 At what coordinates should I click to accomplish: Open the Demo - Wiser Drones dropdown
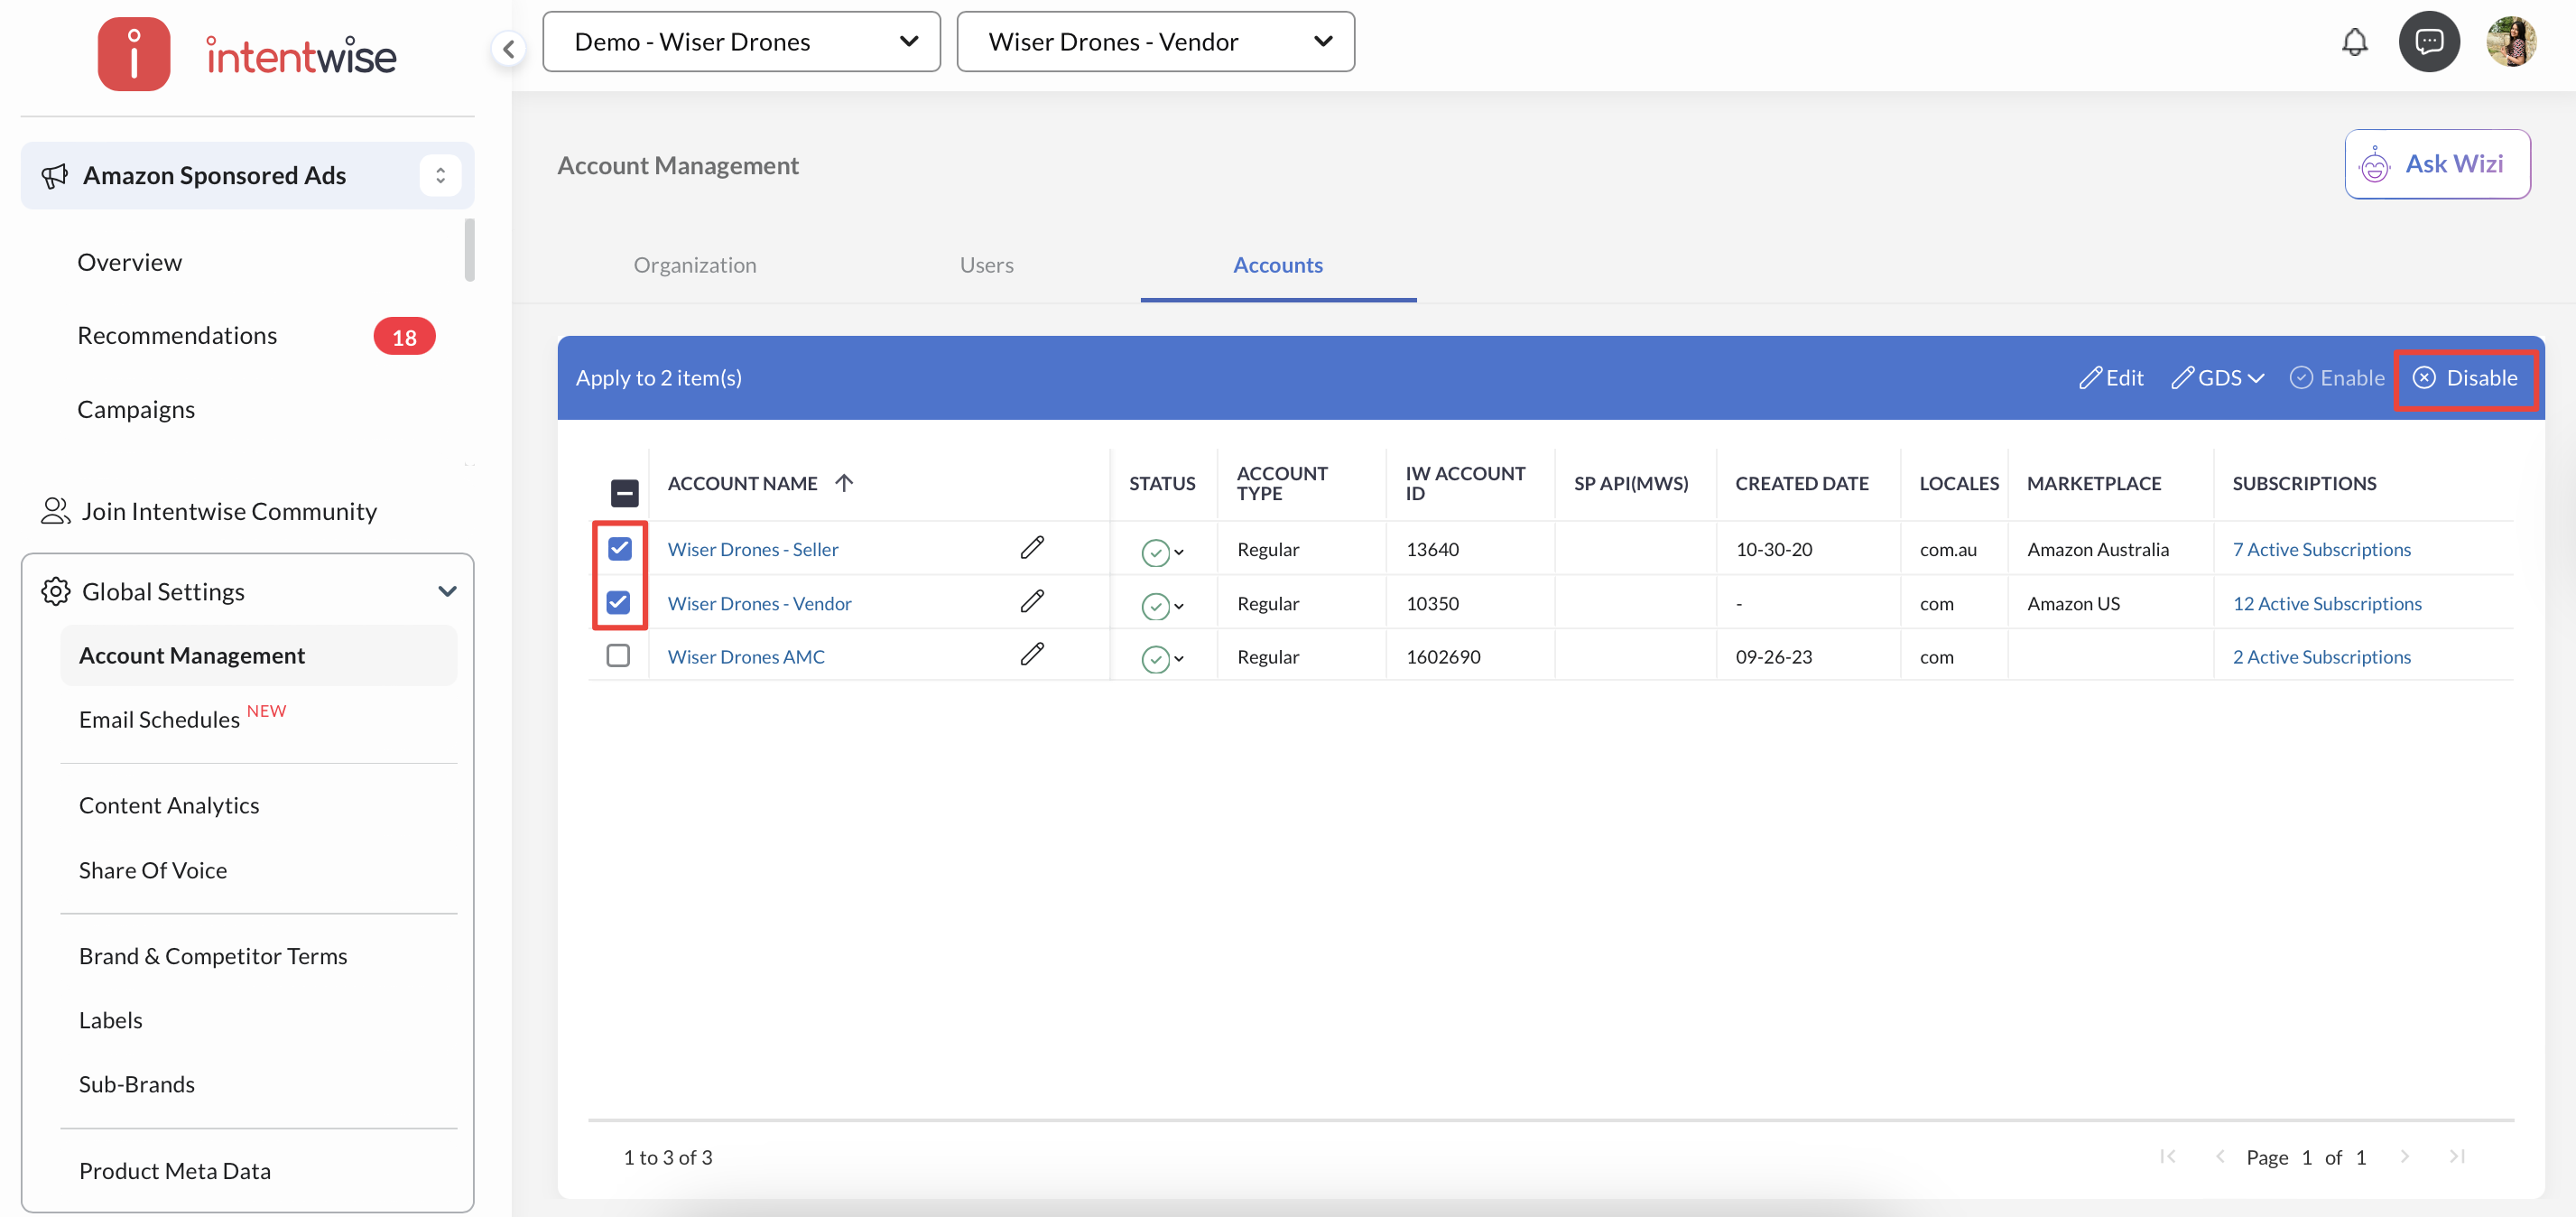741,42
